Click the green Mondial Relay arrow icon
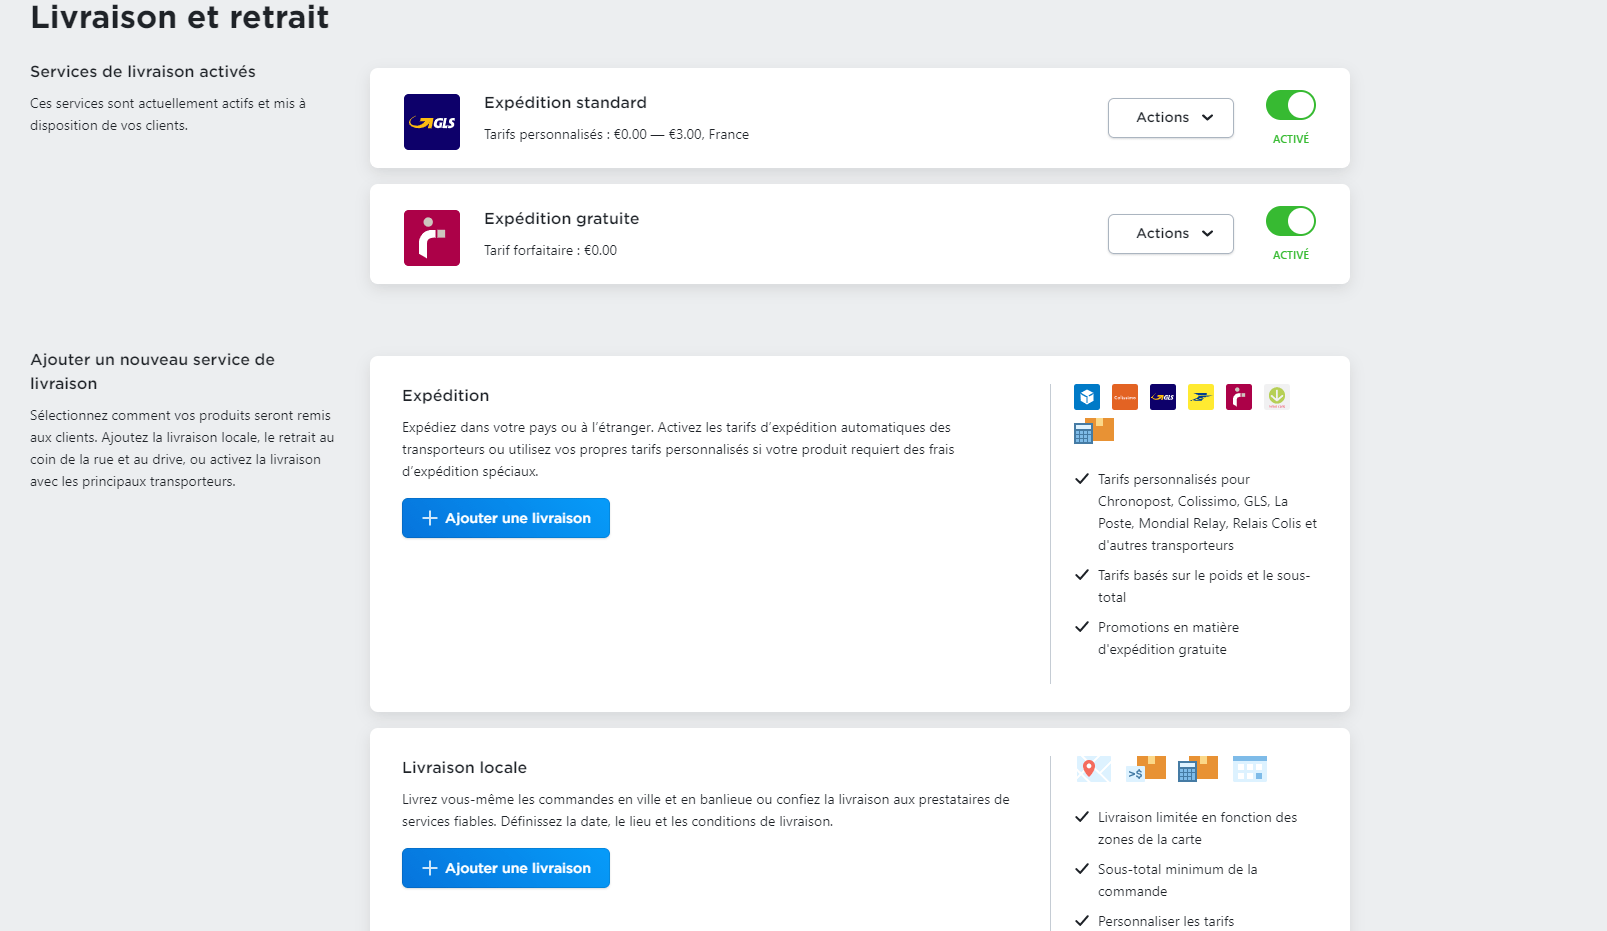 point(1276,397)
